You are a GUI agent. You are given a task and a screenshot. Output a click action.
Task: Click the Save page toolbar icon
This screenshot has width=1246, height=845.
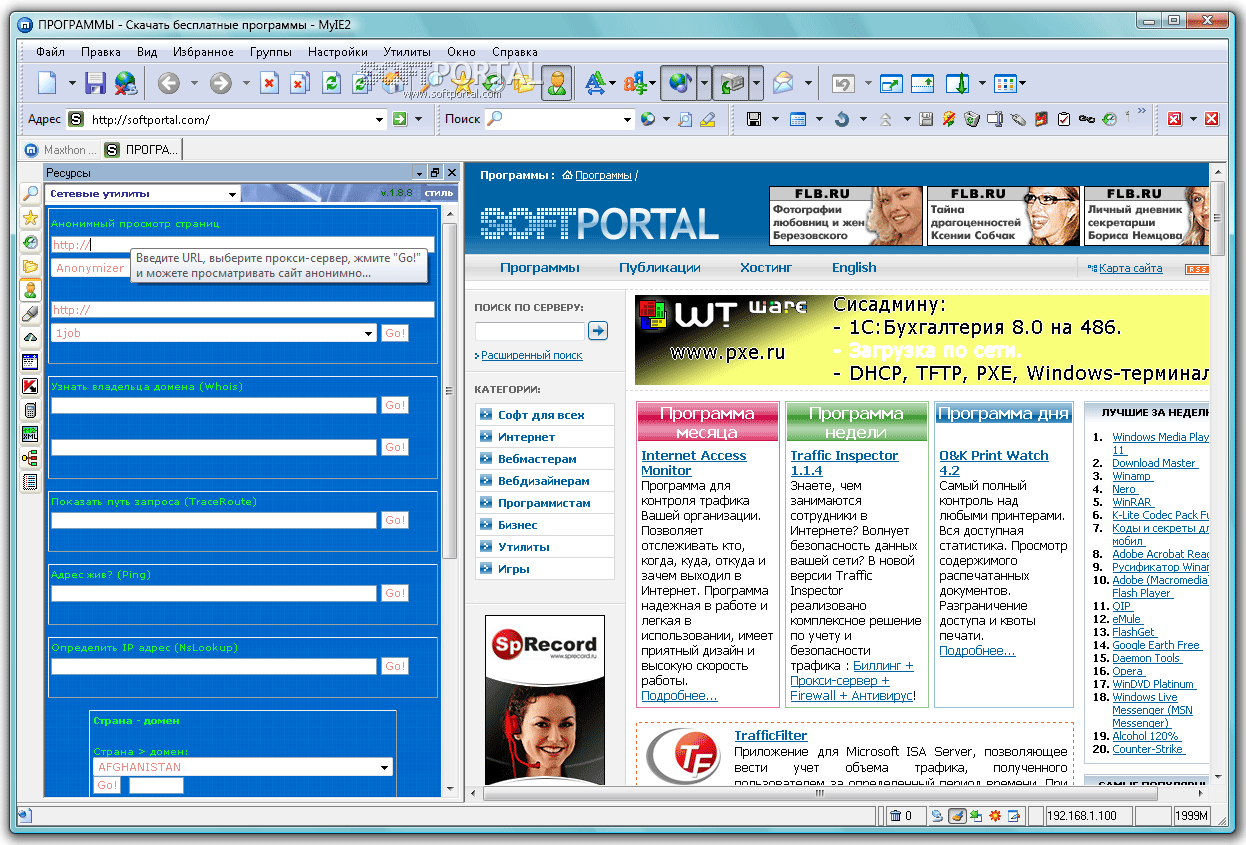coord(95,83)
